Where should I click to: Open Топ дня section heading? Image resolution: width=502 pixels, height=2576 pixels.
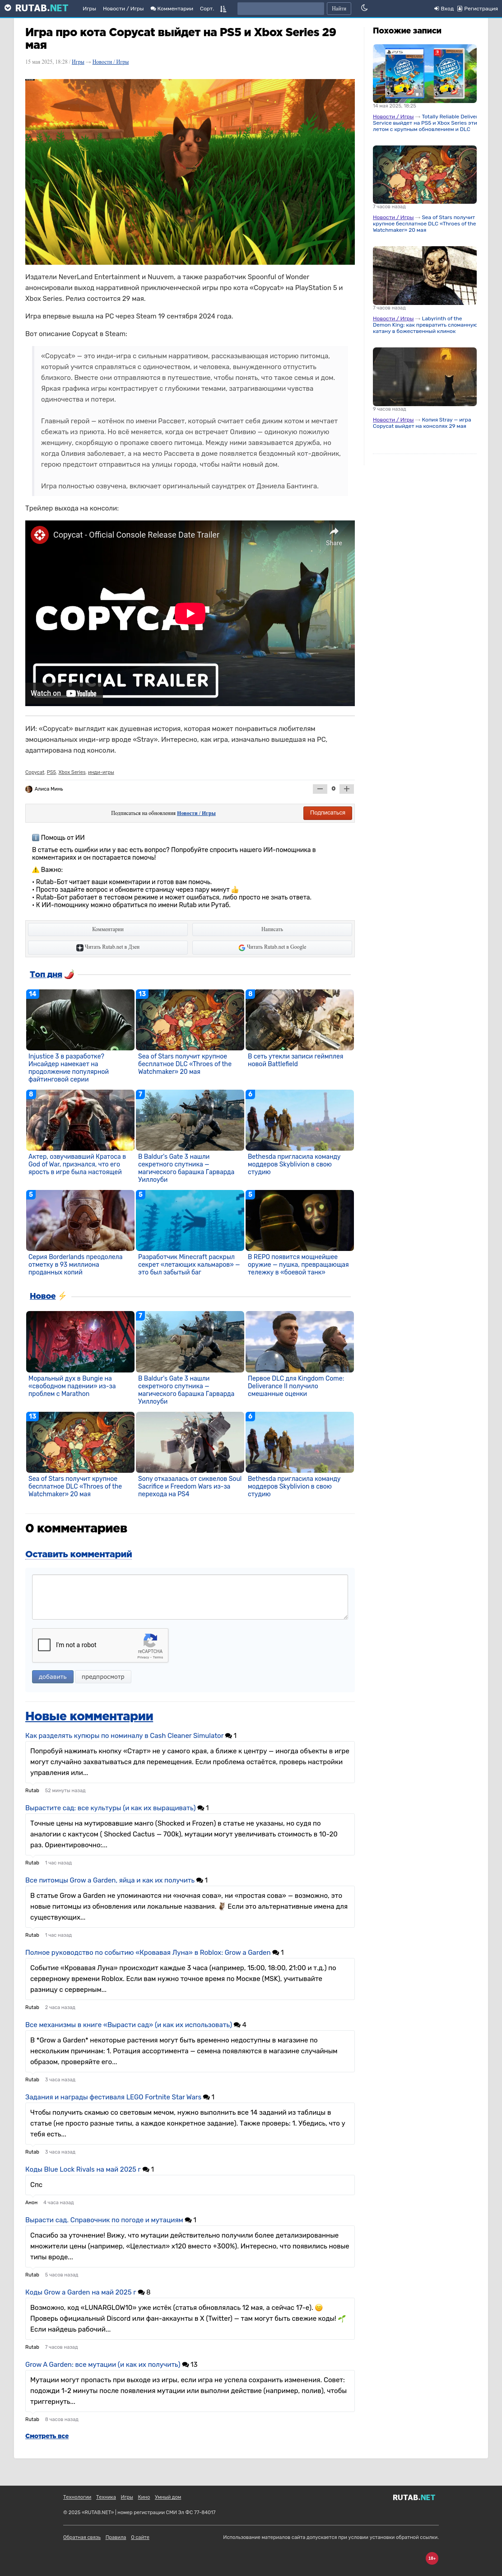tap(46, 974)
